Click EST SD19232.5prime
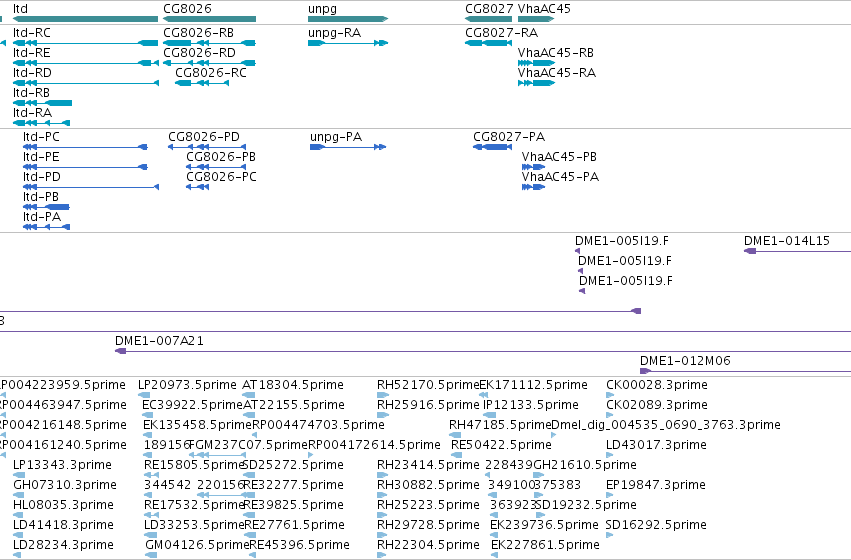 point(586,505)
